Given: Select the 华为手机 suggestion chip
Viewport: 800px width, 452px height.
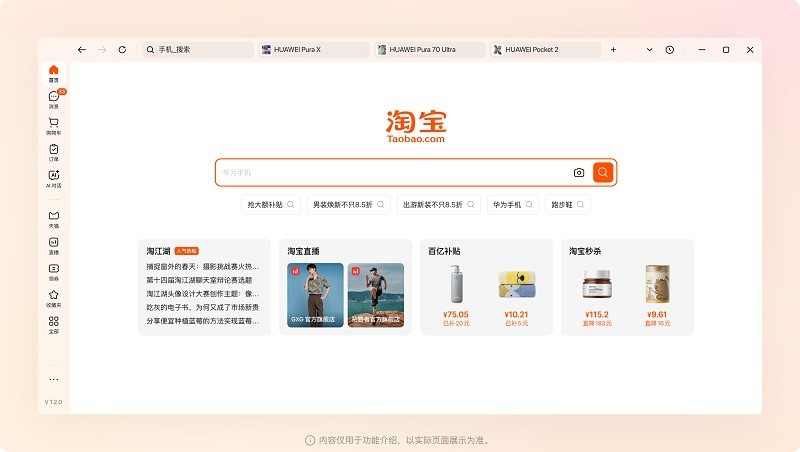Looking at the screenshot, I should 513,205.
